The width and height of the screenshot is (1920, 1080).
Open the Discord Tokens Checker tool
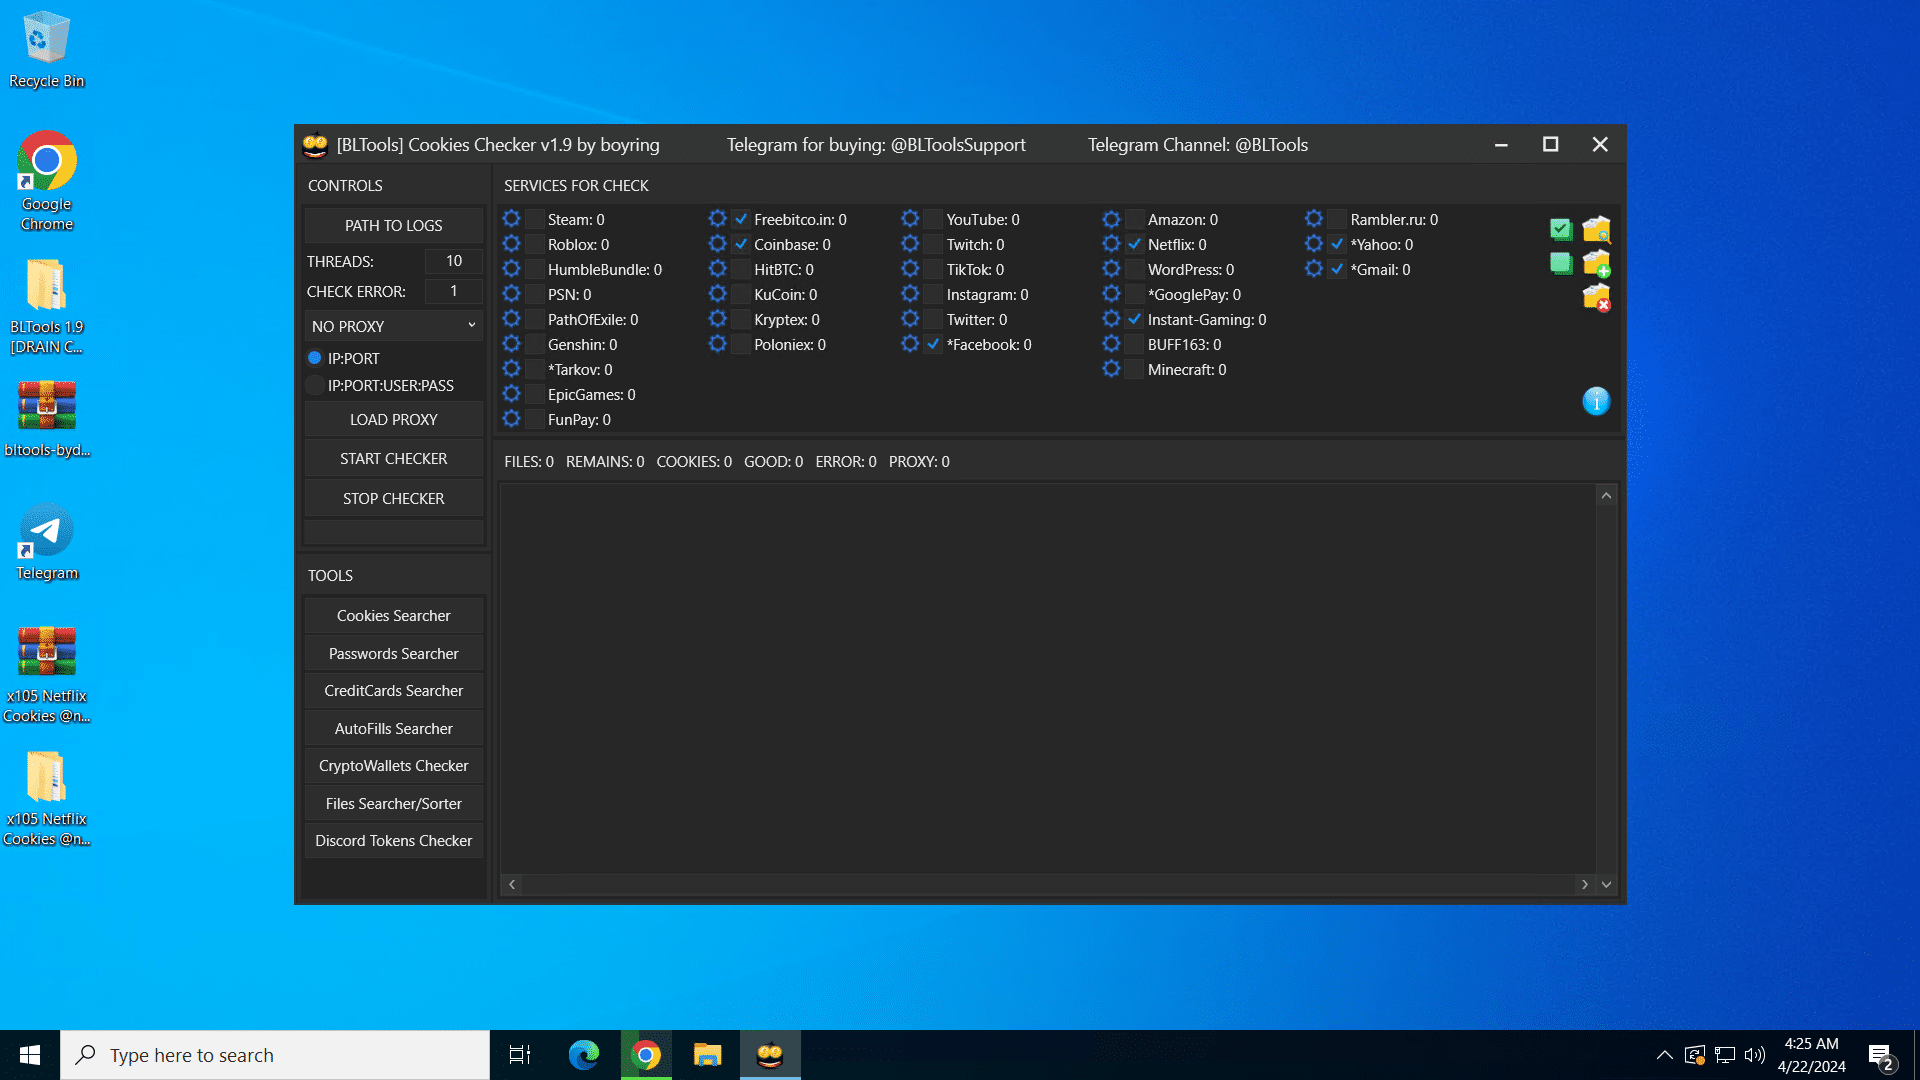[393, 840]
